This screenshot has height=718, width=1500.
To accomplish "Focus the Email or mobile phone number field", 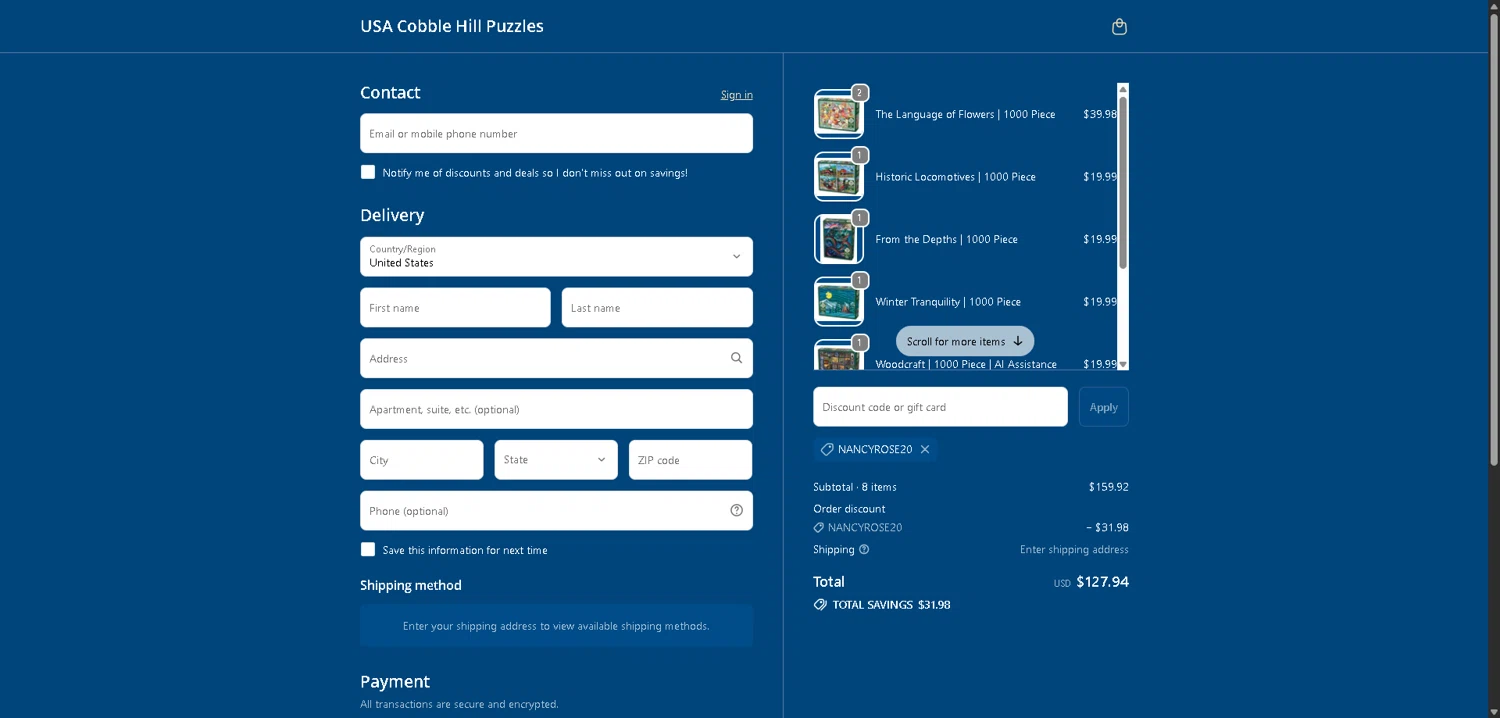I will coord(556,133).
